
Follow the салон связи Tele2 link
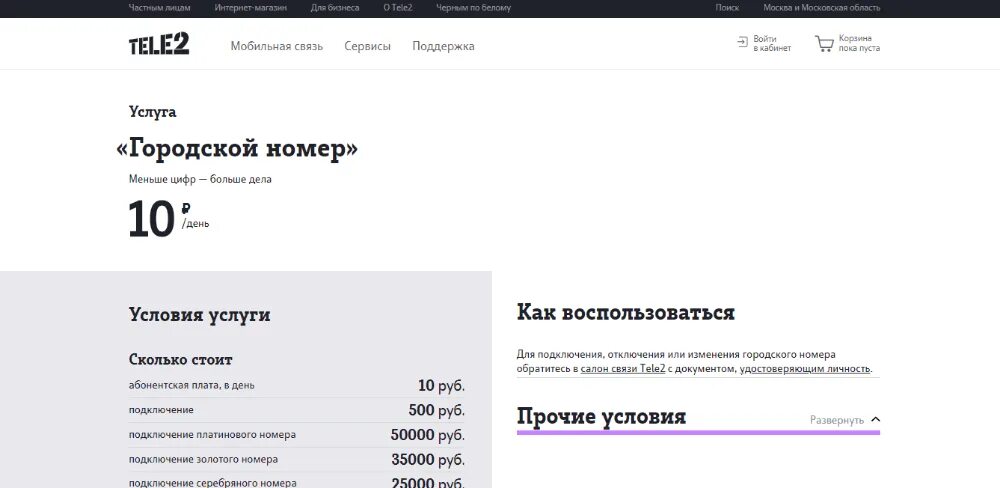622,369
